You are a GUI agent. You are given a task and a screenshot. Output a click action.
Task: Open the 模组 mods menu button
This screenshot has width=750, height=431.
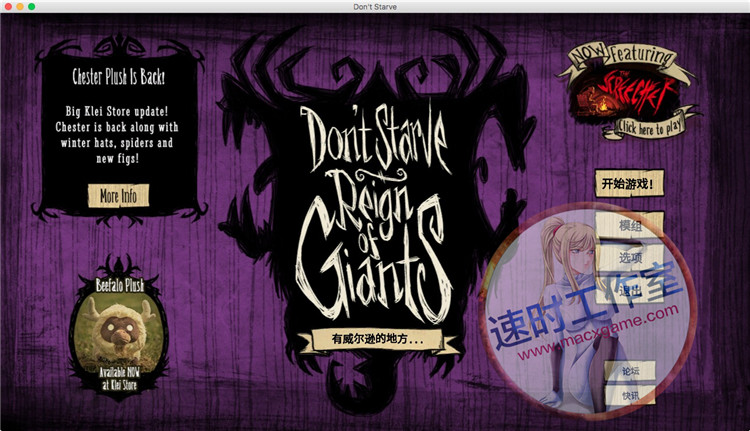[629, 225]
